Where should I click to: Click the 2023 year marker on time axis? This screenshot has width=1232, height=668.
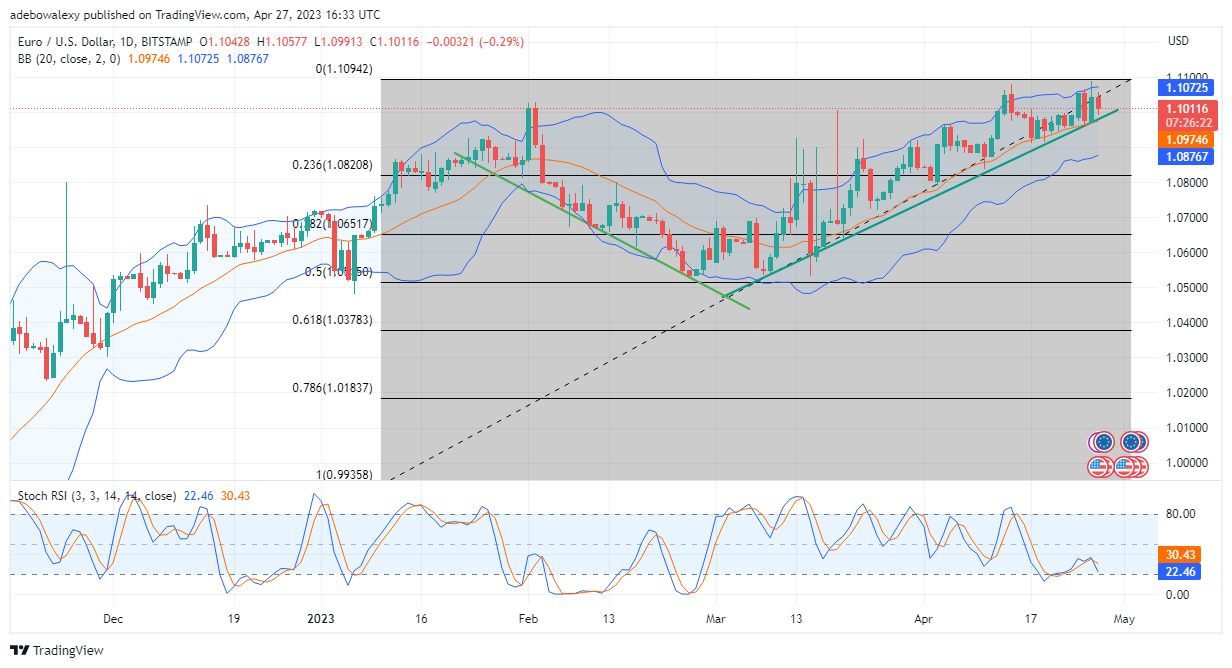(x=322, y=619)
